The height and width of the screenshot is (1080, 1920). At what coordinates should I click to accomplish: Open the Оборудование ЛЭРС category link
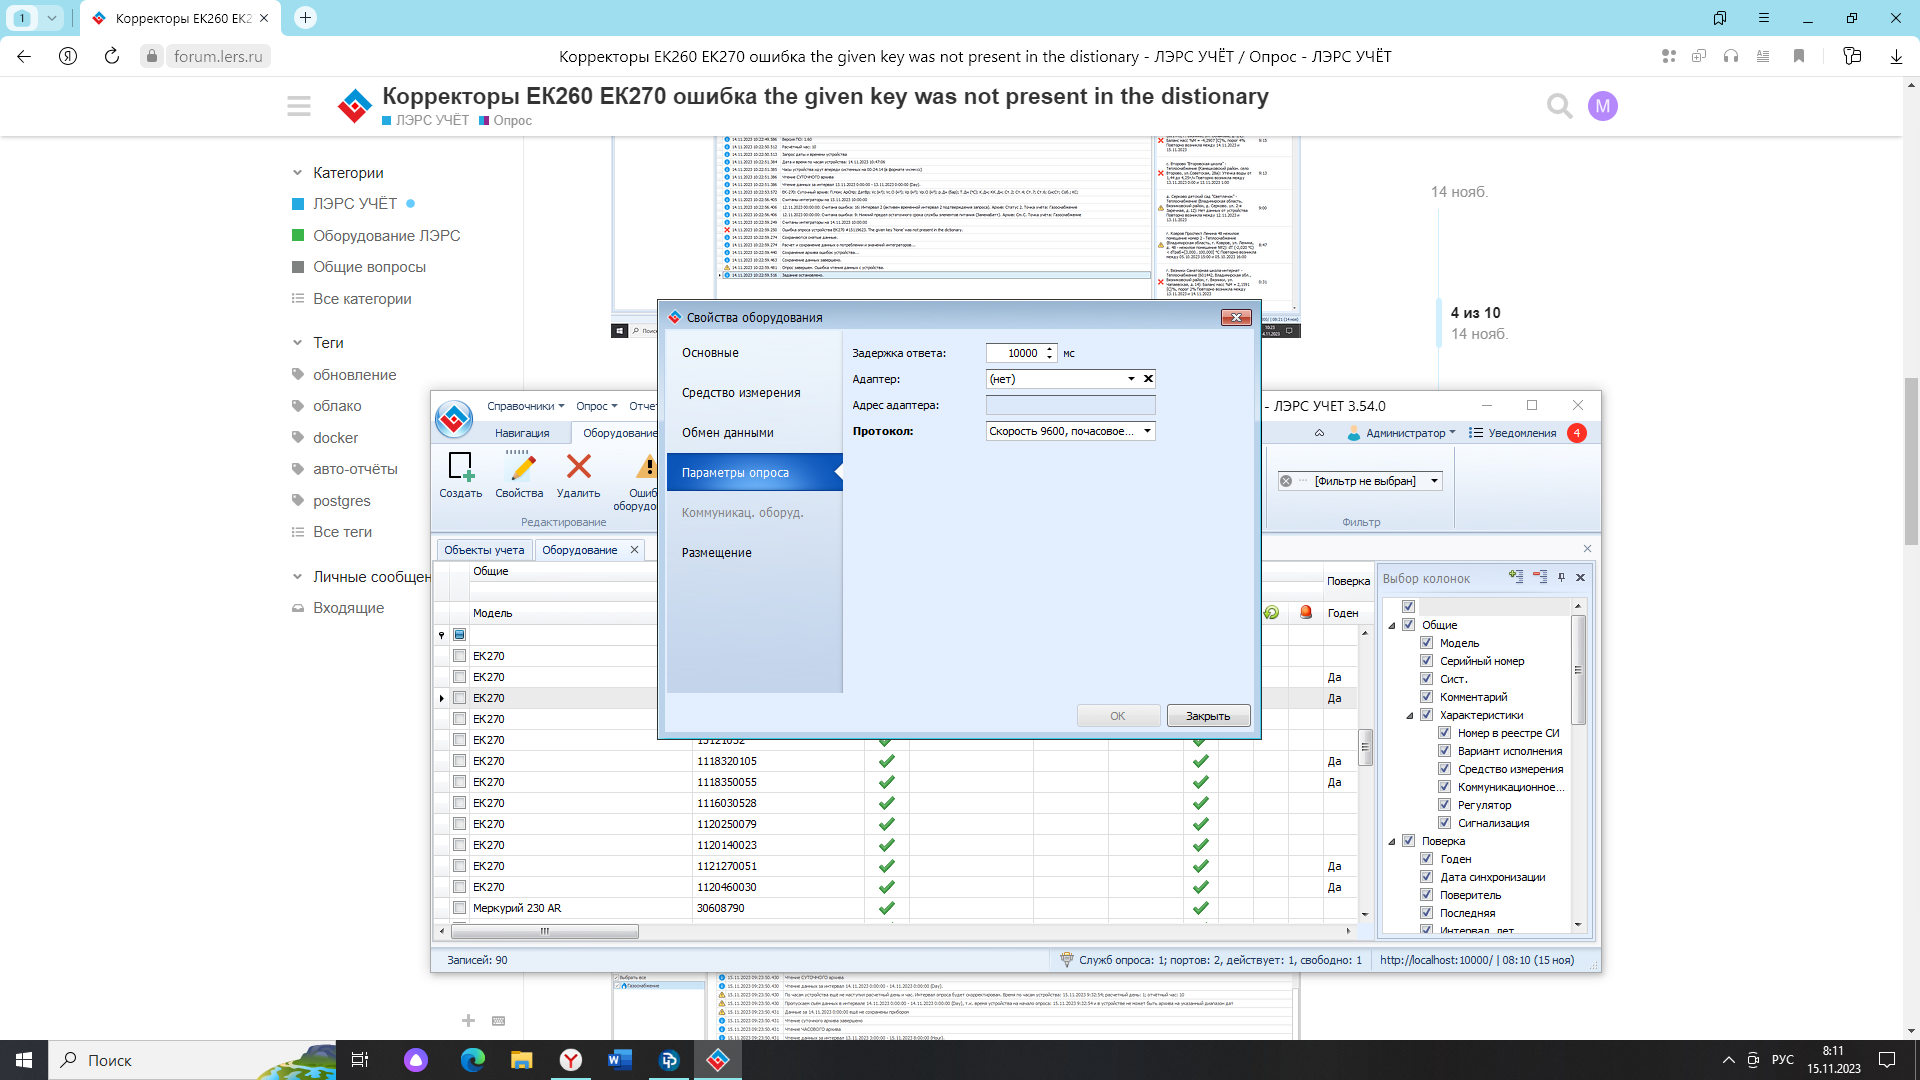[386, 236]
